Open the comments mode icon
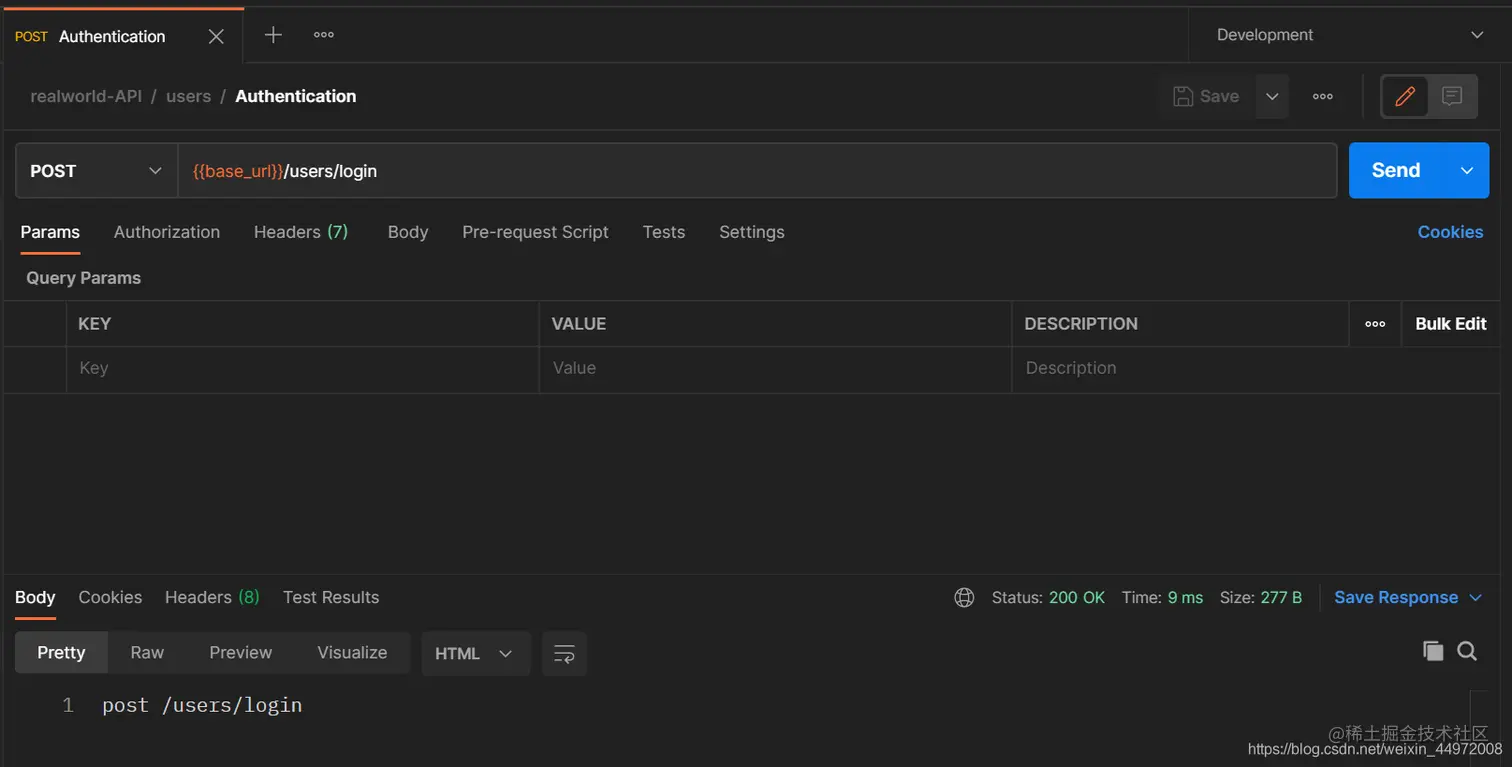This screenshot has height=767, width=1512. tap(1452, 96)
